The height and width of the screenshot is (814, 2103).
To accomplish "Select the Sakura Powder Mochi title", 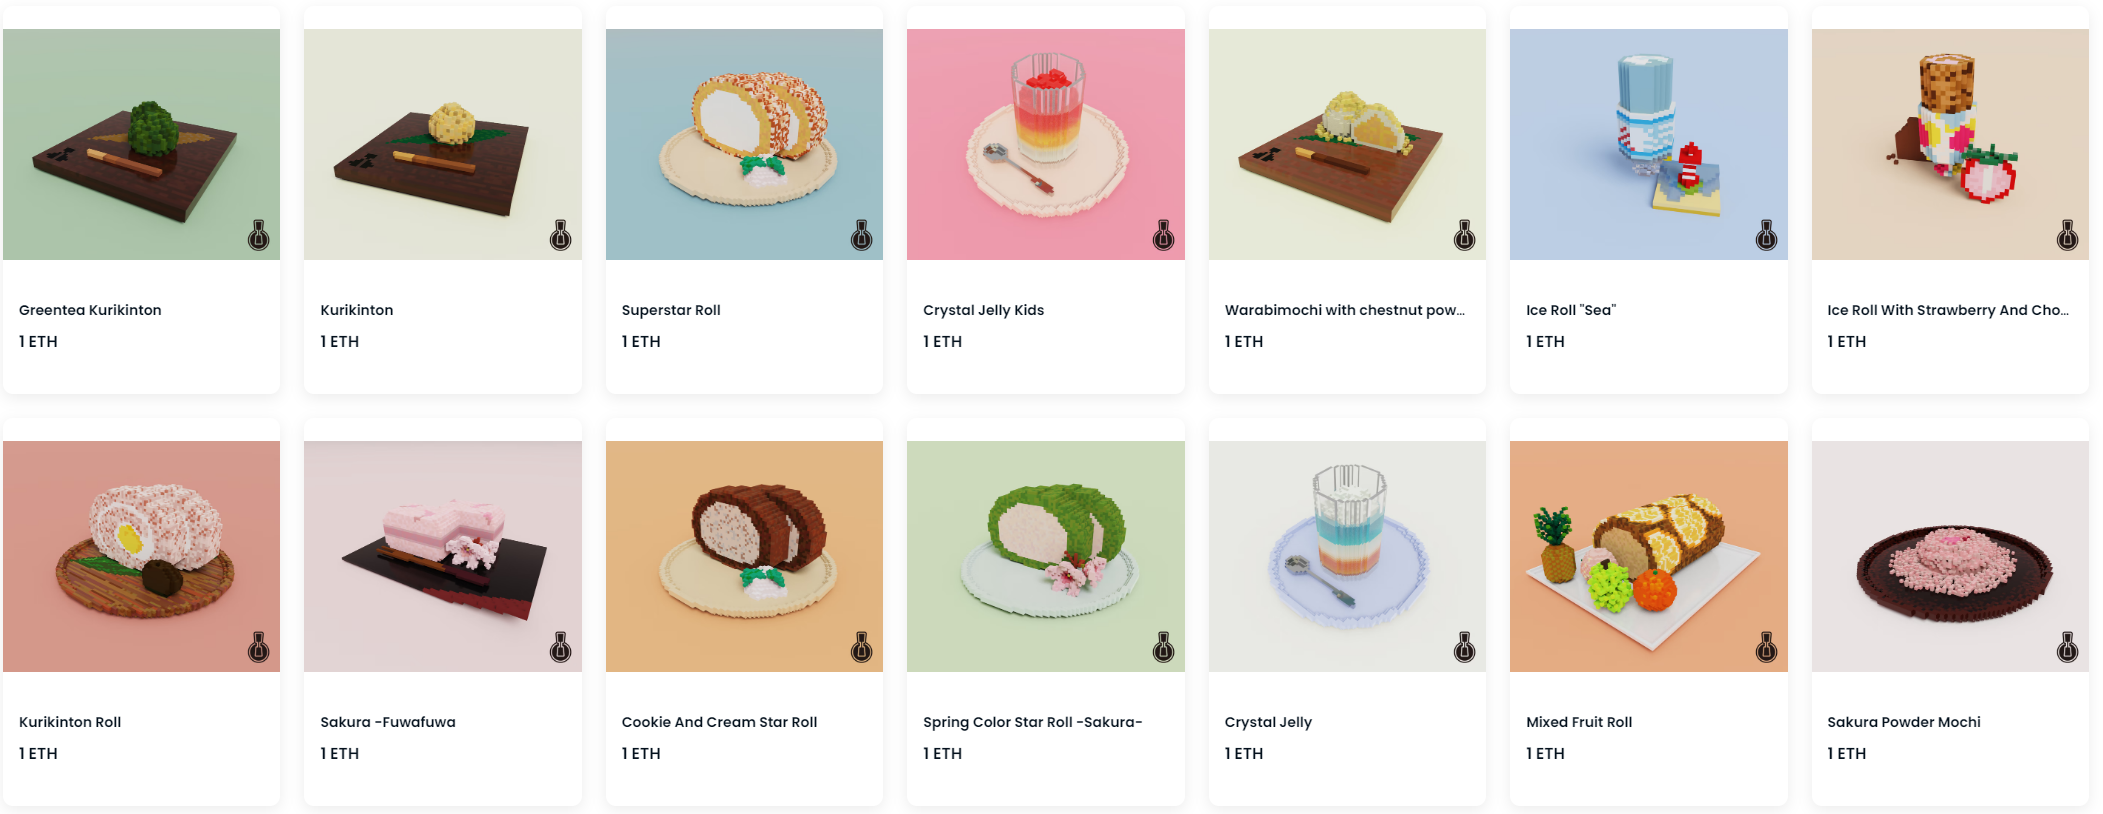I will pos(1904,722).
